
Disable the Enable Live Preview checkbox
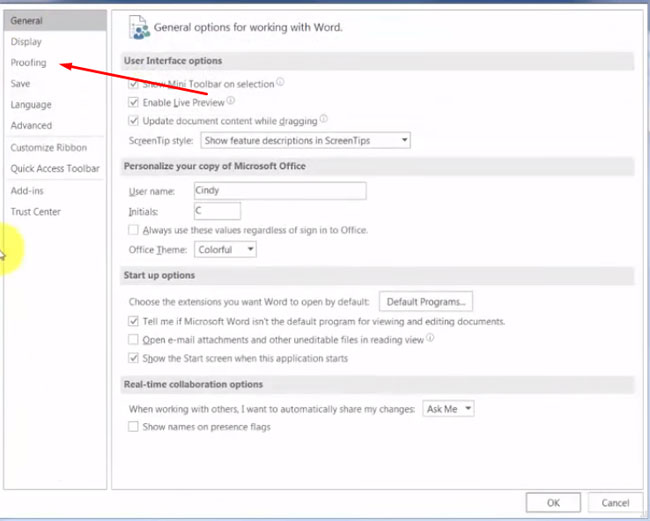tap(133, 102)
